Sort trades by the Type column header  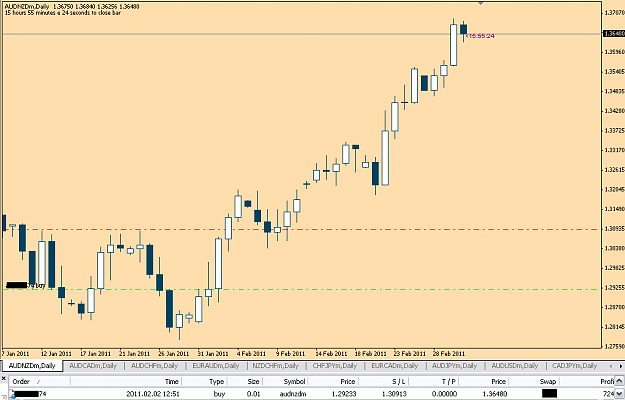204,381
